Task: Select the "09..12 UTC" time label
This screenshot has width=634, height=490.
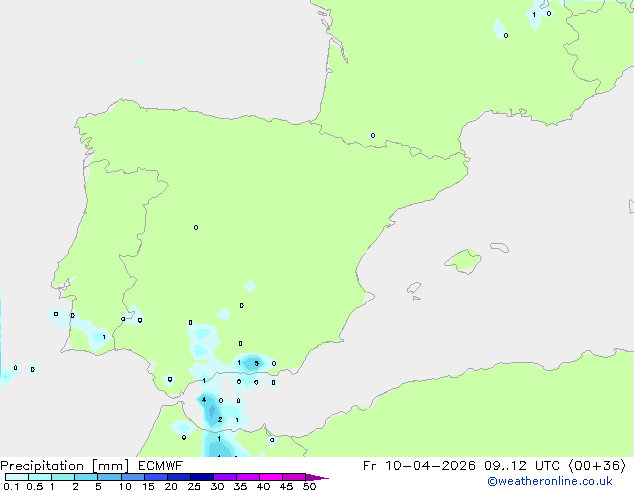Action: 522,466
